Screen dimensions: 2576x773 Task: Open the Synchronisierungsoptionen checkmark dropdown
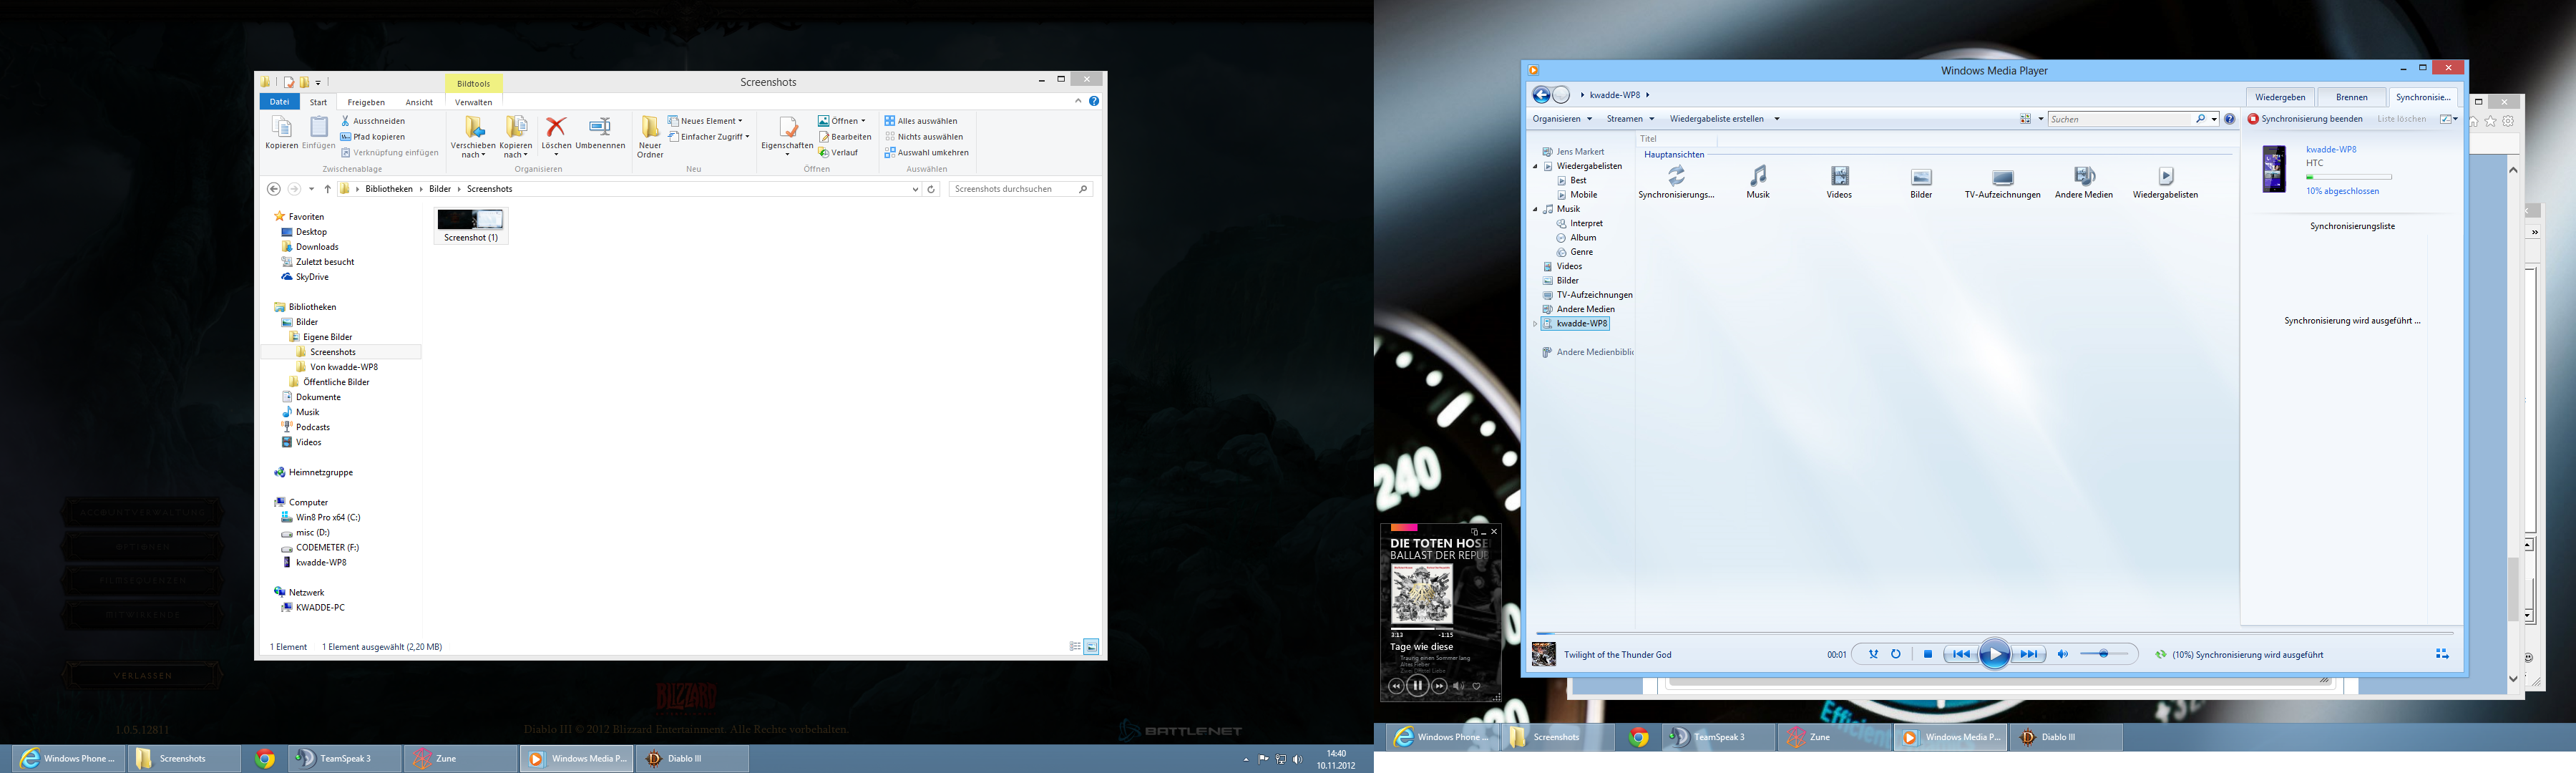2448,119
